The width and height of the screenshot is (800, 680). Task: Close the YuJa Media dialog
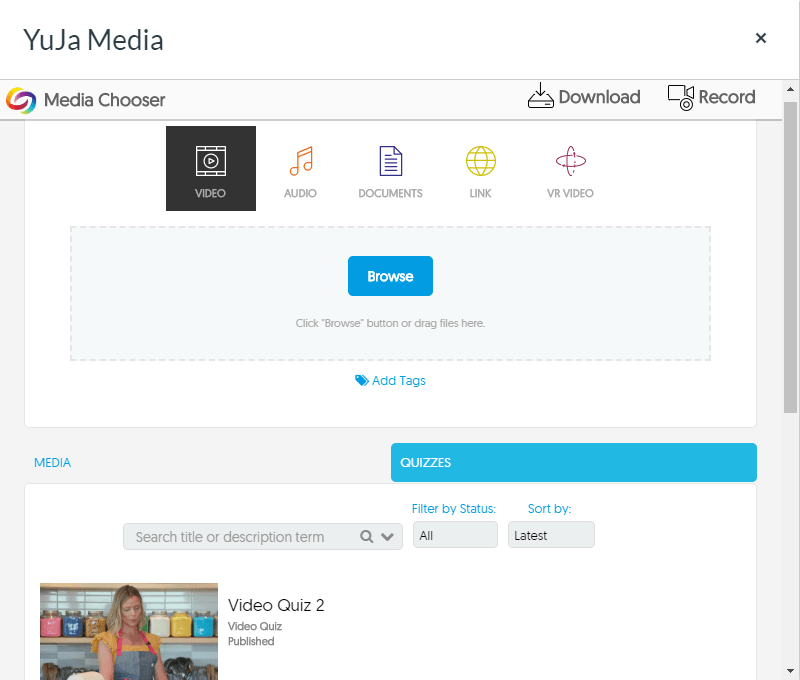pos(761,38)
